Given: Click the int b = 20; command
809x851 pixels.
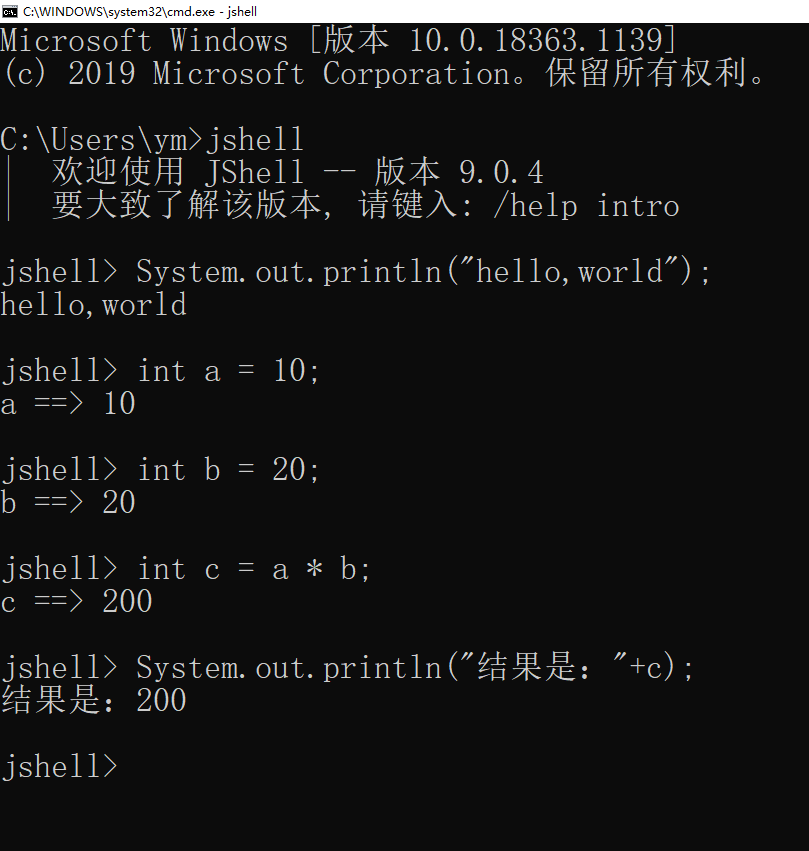Looking at the screenshot, I should (228, 469).
